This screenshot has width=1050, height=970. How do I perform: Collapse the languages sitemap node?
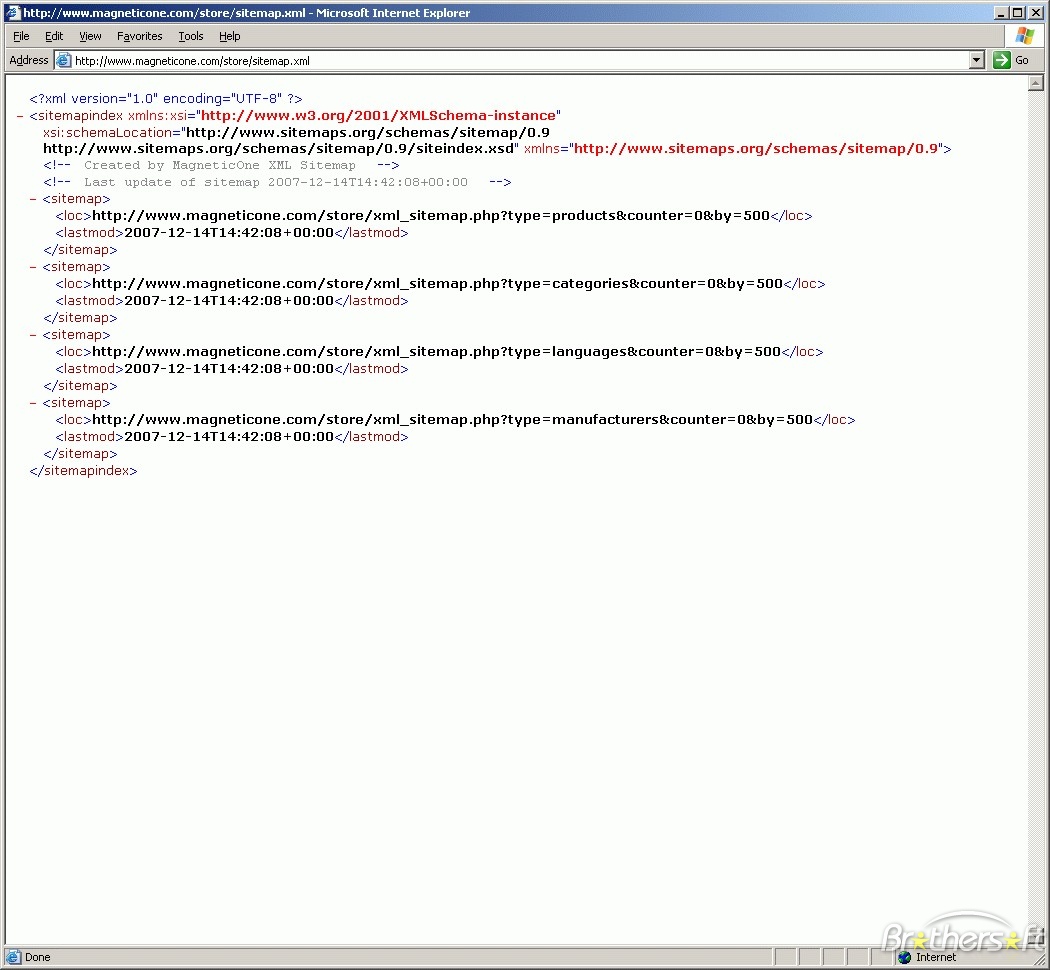pyautogui.click(x=34, y=335)
